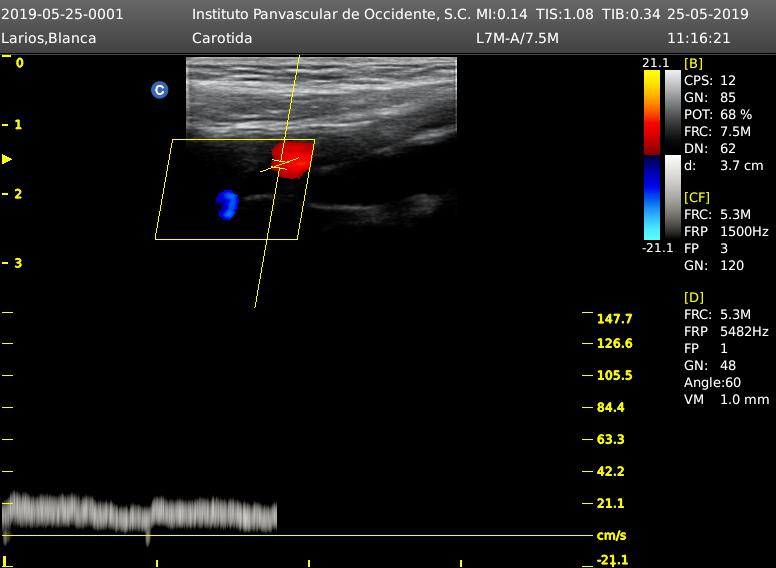Click the GN: 120 color gain value
This screenshot has width=776, height=568.
[x=714, y=266]
